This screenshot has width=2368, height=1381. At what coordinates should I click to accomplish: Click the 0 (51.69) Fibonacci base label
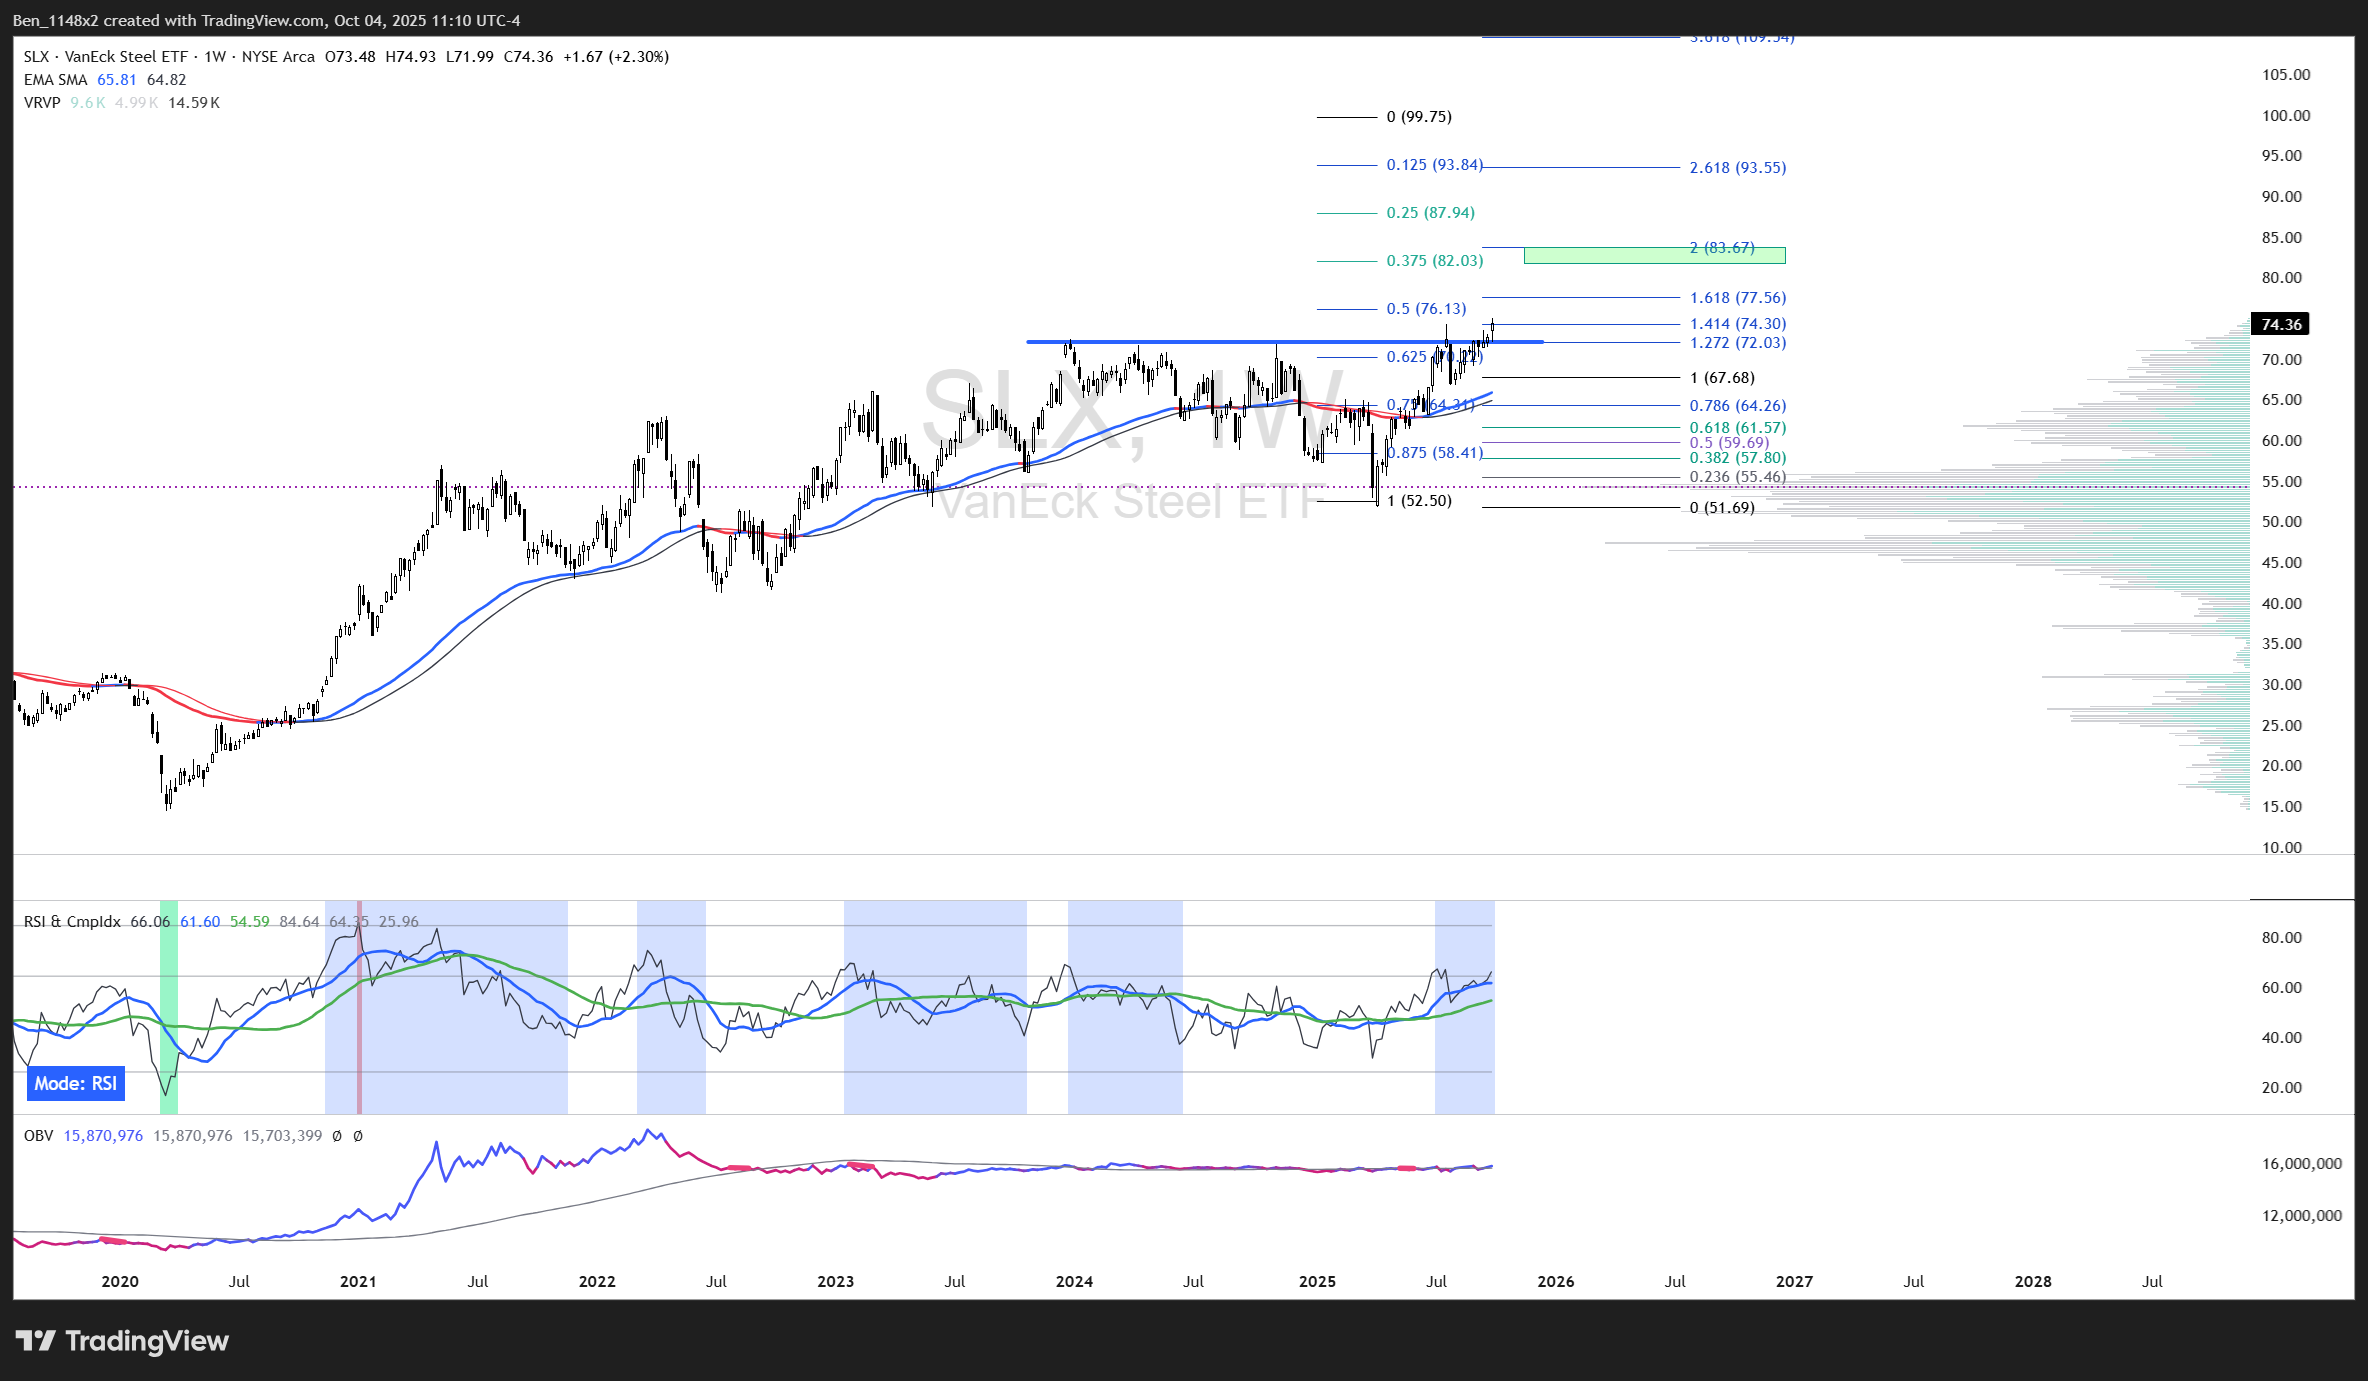click(1722, 508)
